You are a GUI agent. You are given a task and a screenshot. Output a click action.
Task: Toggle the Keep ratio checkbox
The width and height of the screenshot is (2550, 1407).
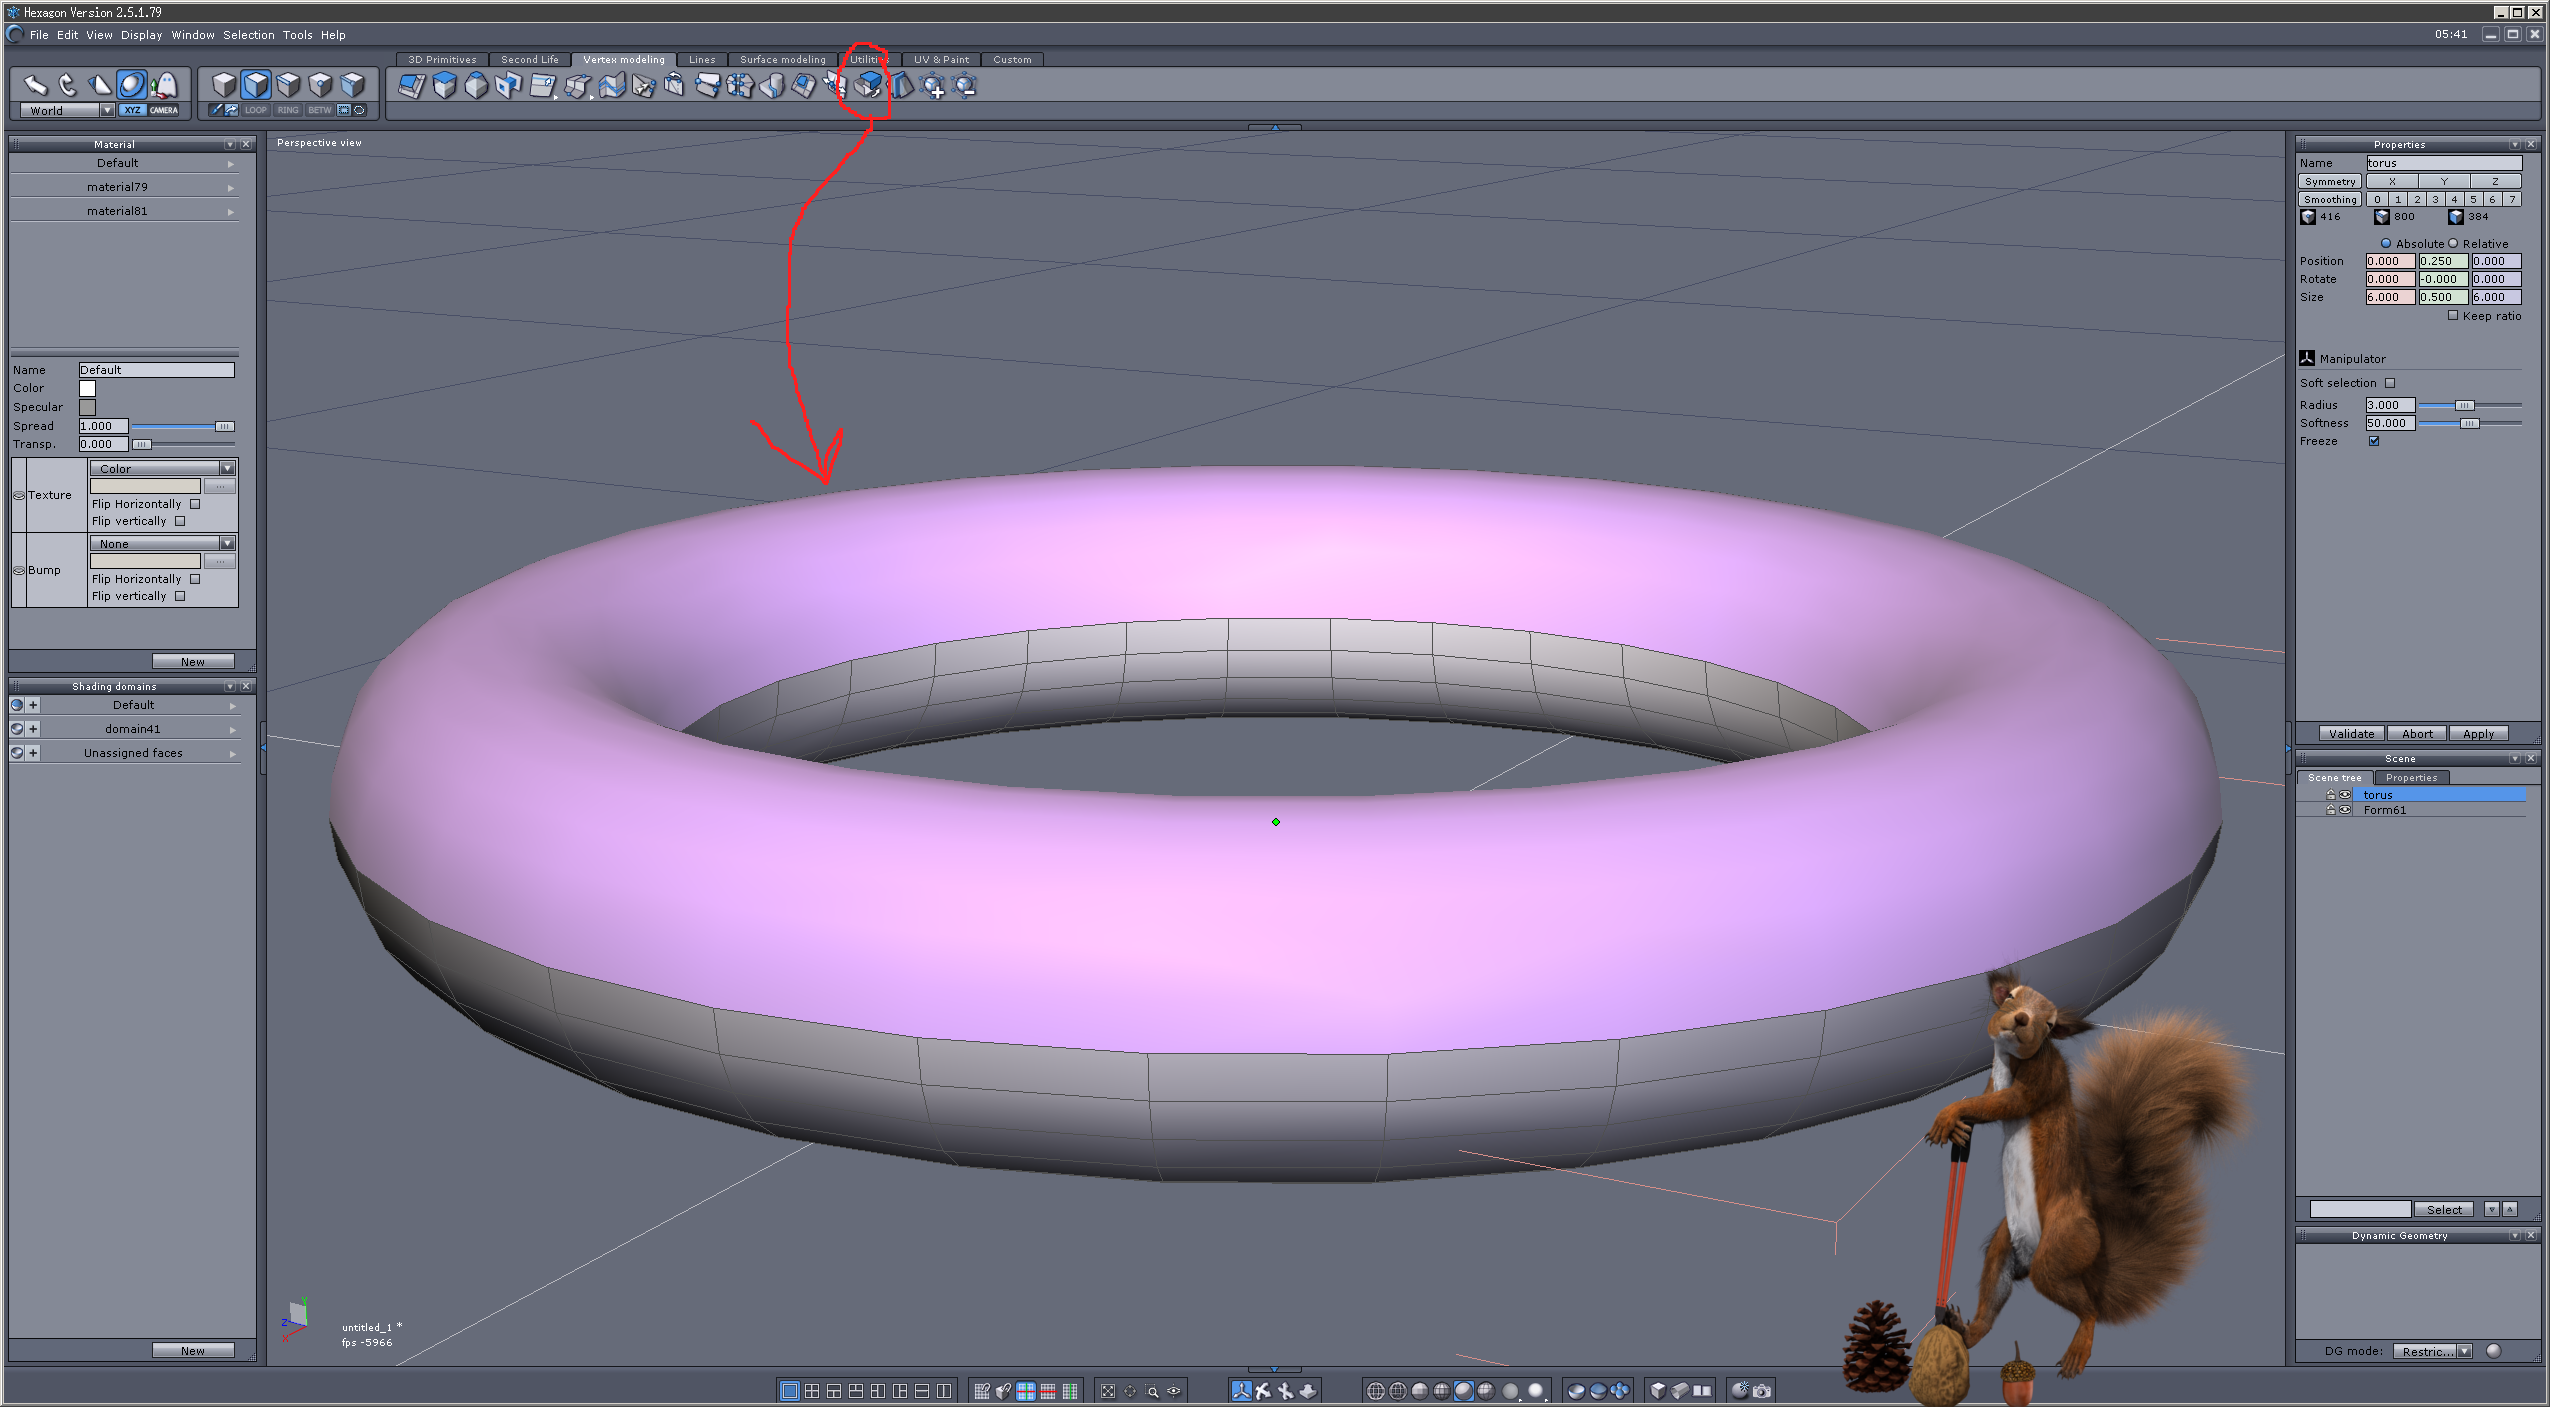point(2453,316)
